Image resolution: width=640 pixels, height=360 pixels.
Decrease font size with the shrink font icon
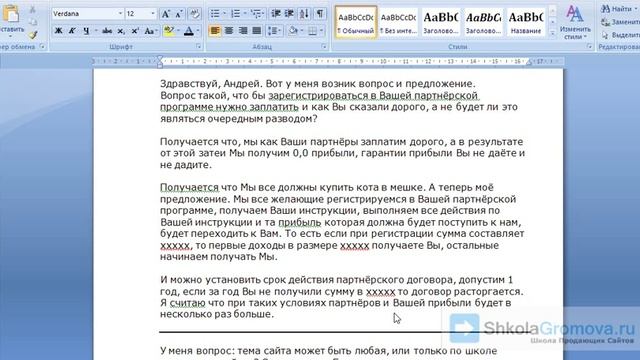pyautogui.click(x=179, y=14)
